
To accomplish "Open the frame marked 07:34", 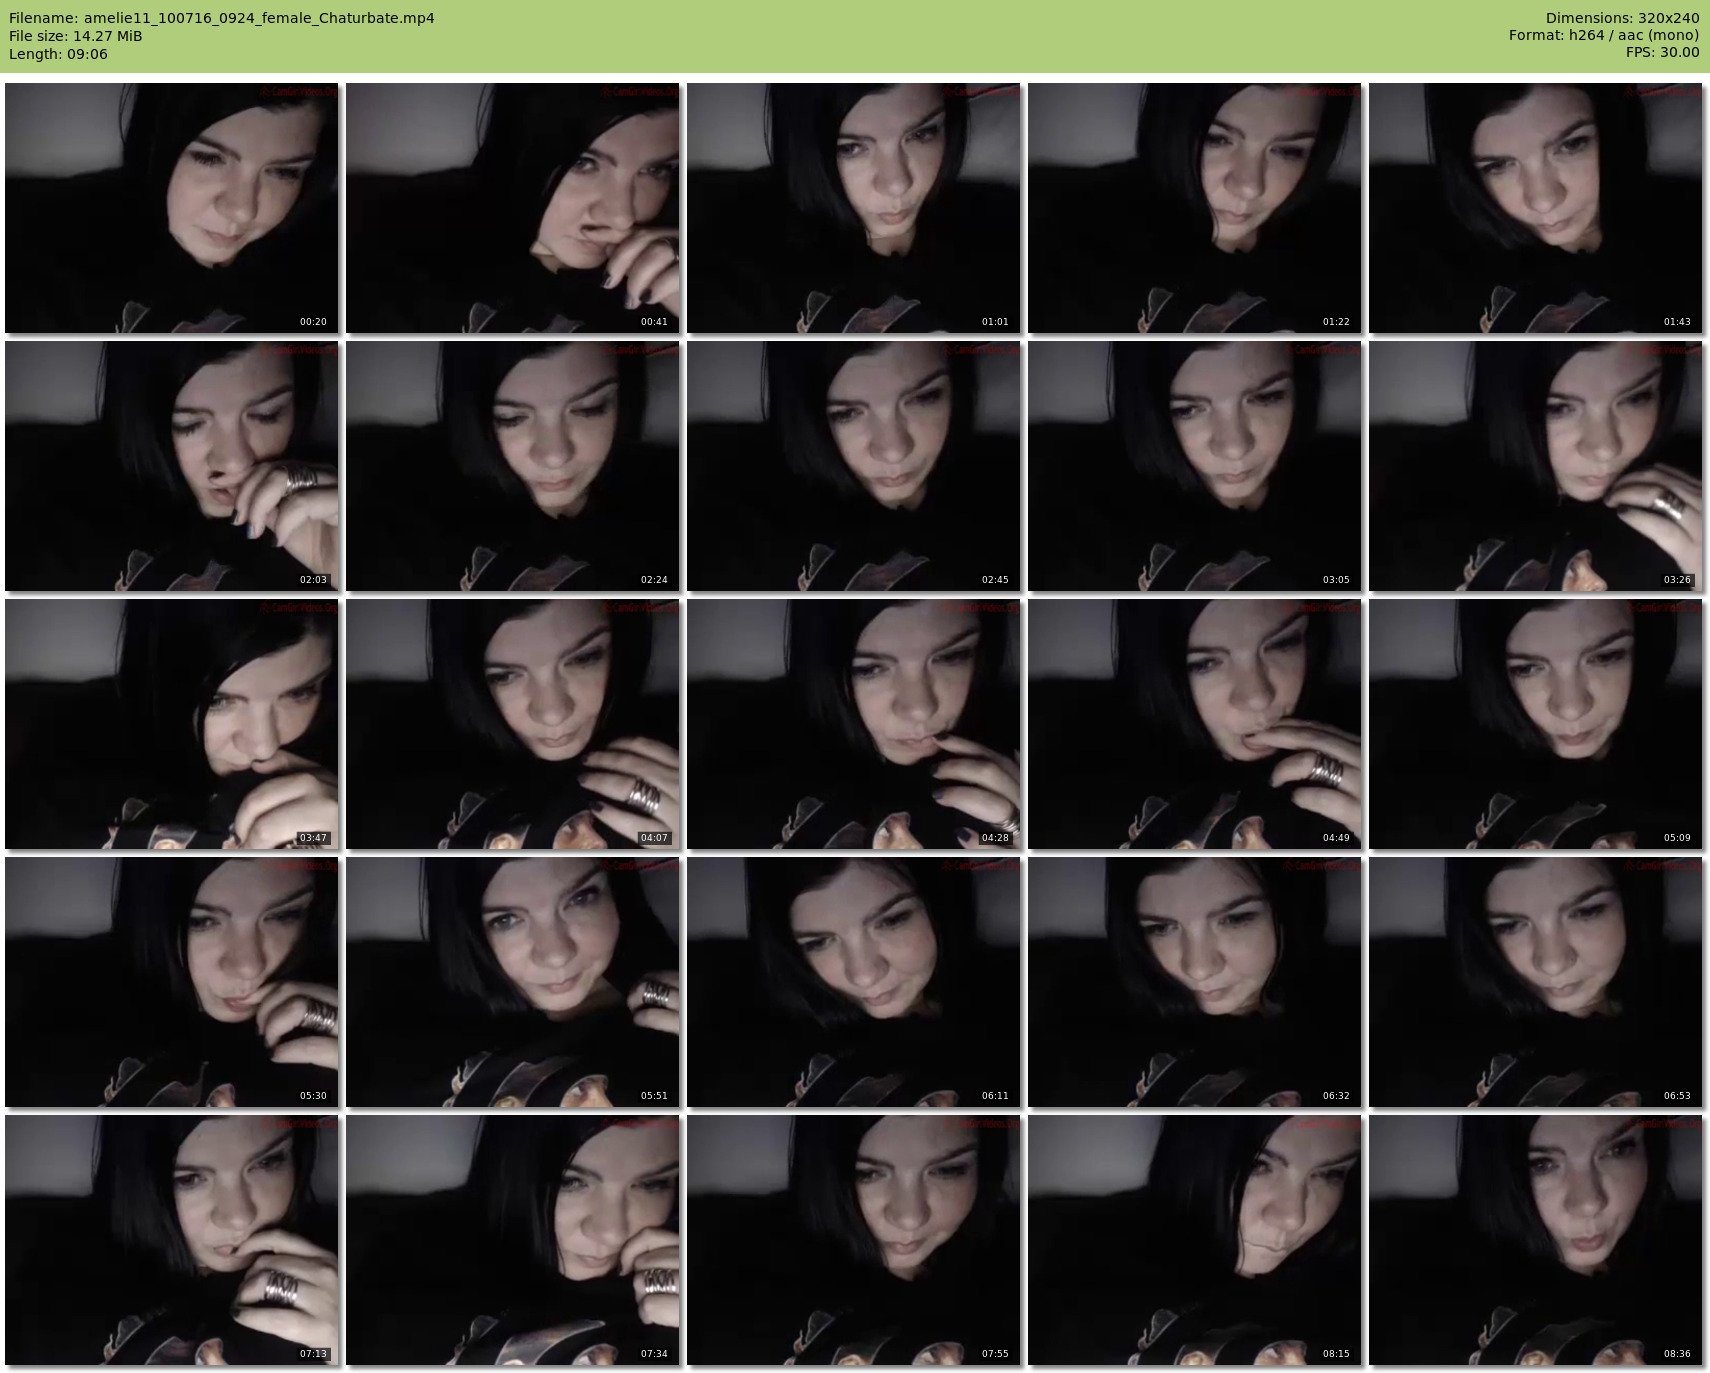I will (x=512, y=1240).
